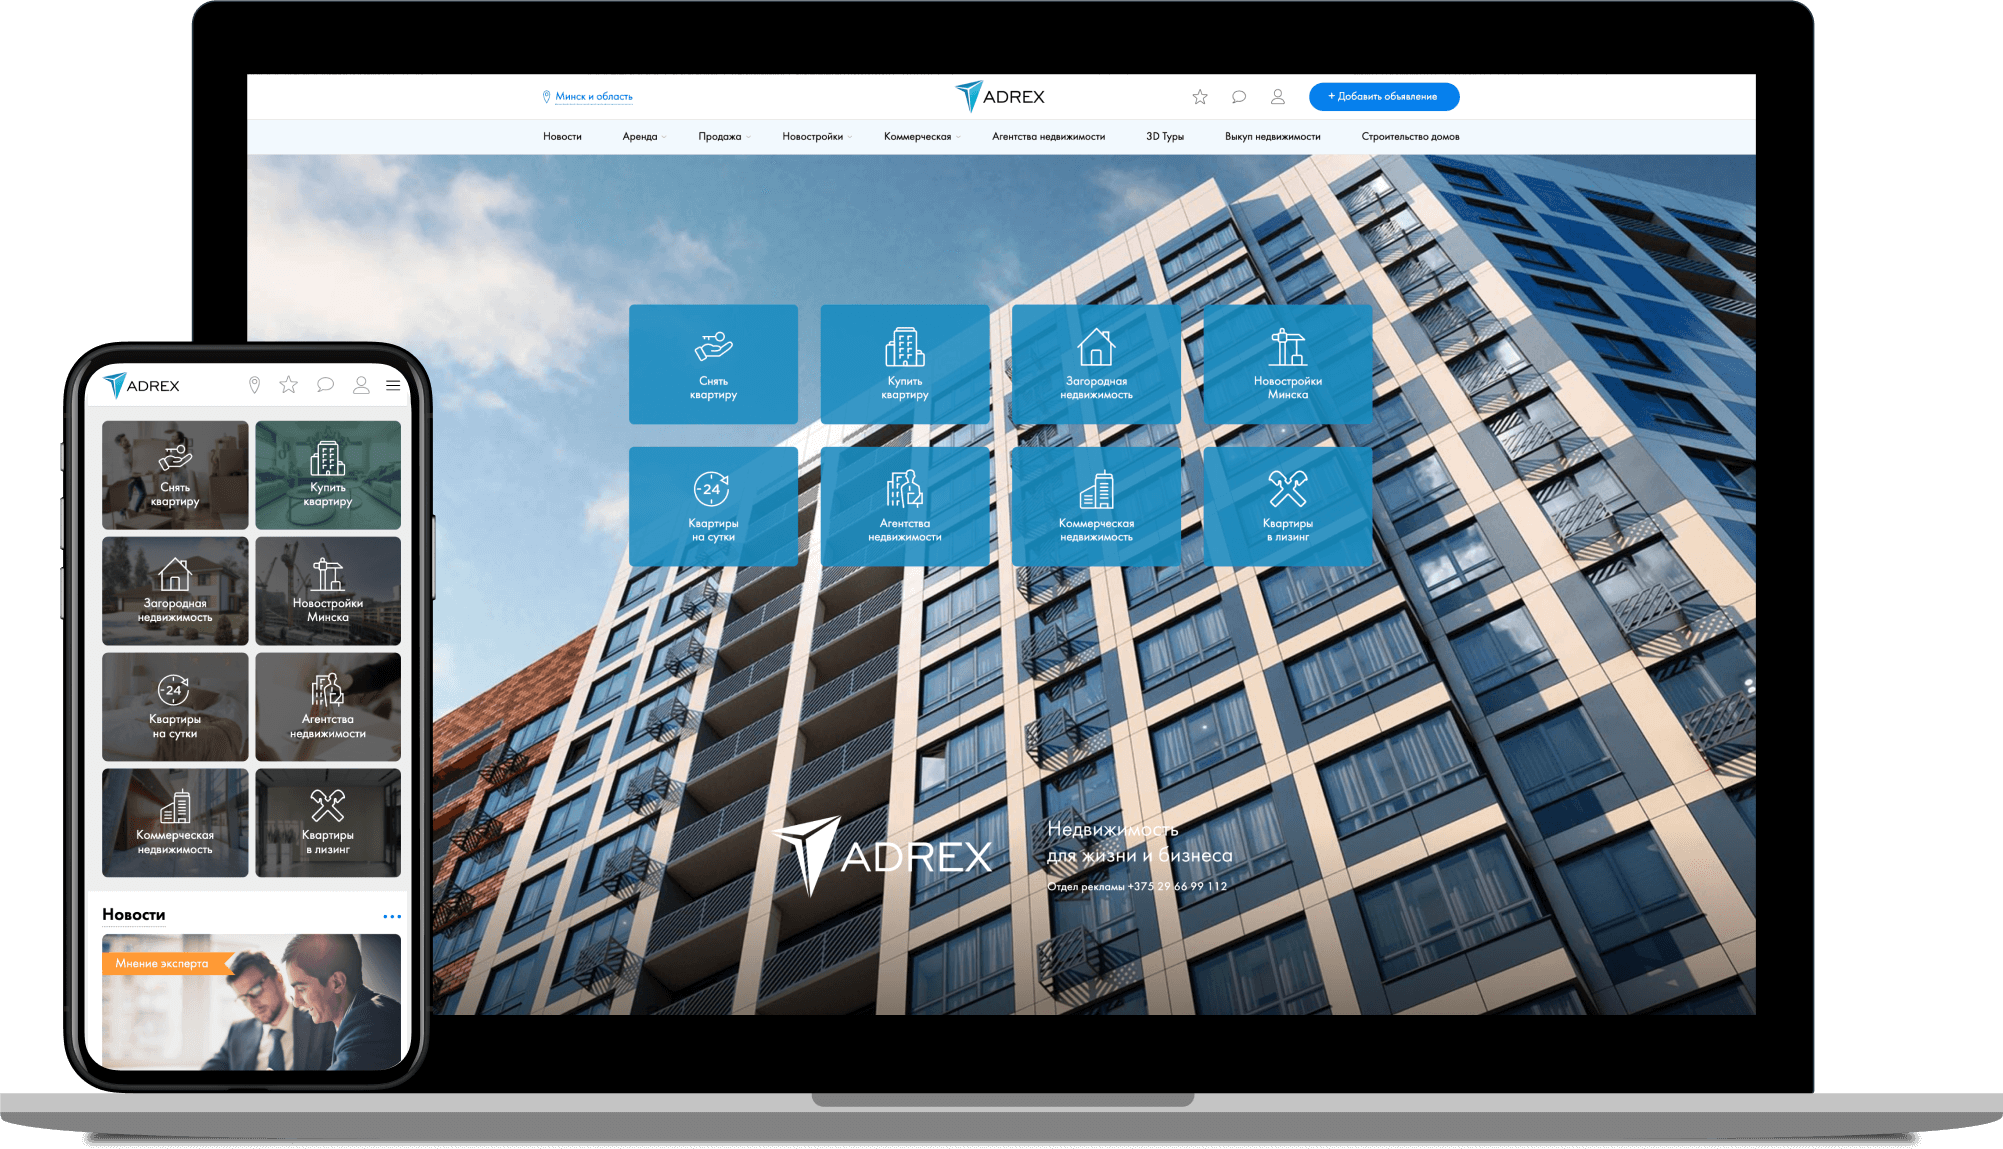The height and width of the screenshot is (1149, 2003).
Task: Tap the Снять квартиру tile on phone
Action: (175, 475)
